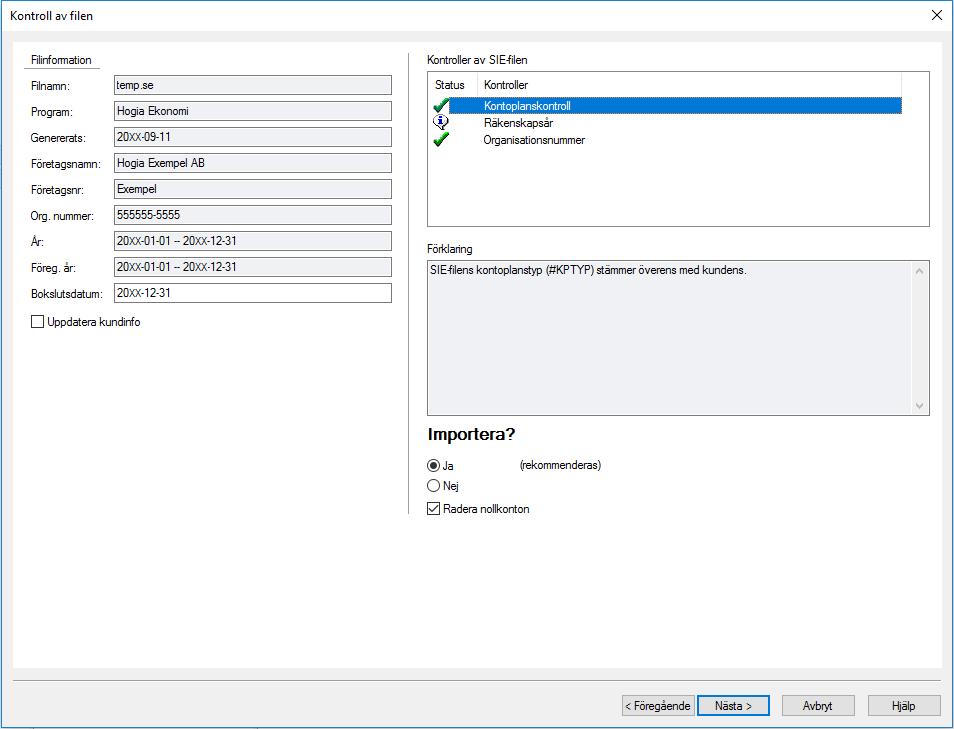Go back with the Föregående button

point(658,706)
